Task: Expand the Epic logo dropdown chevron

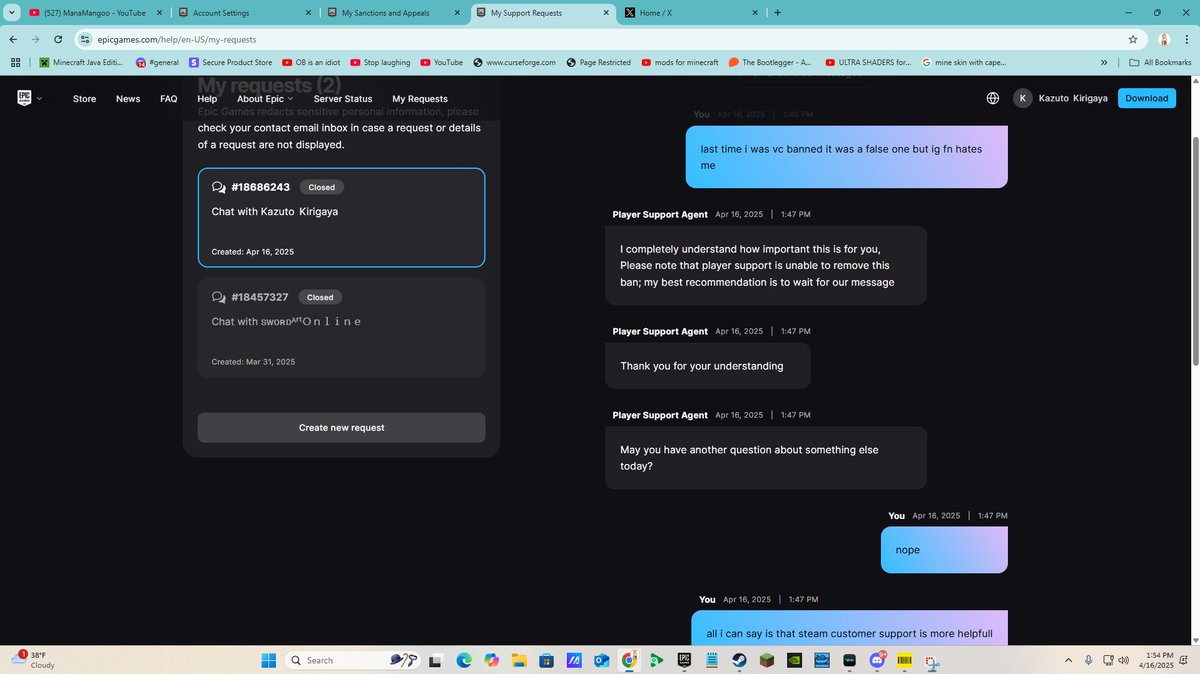Action: pos(40,99)
